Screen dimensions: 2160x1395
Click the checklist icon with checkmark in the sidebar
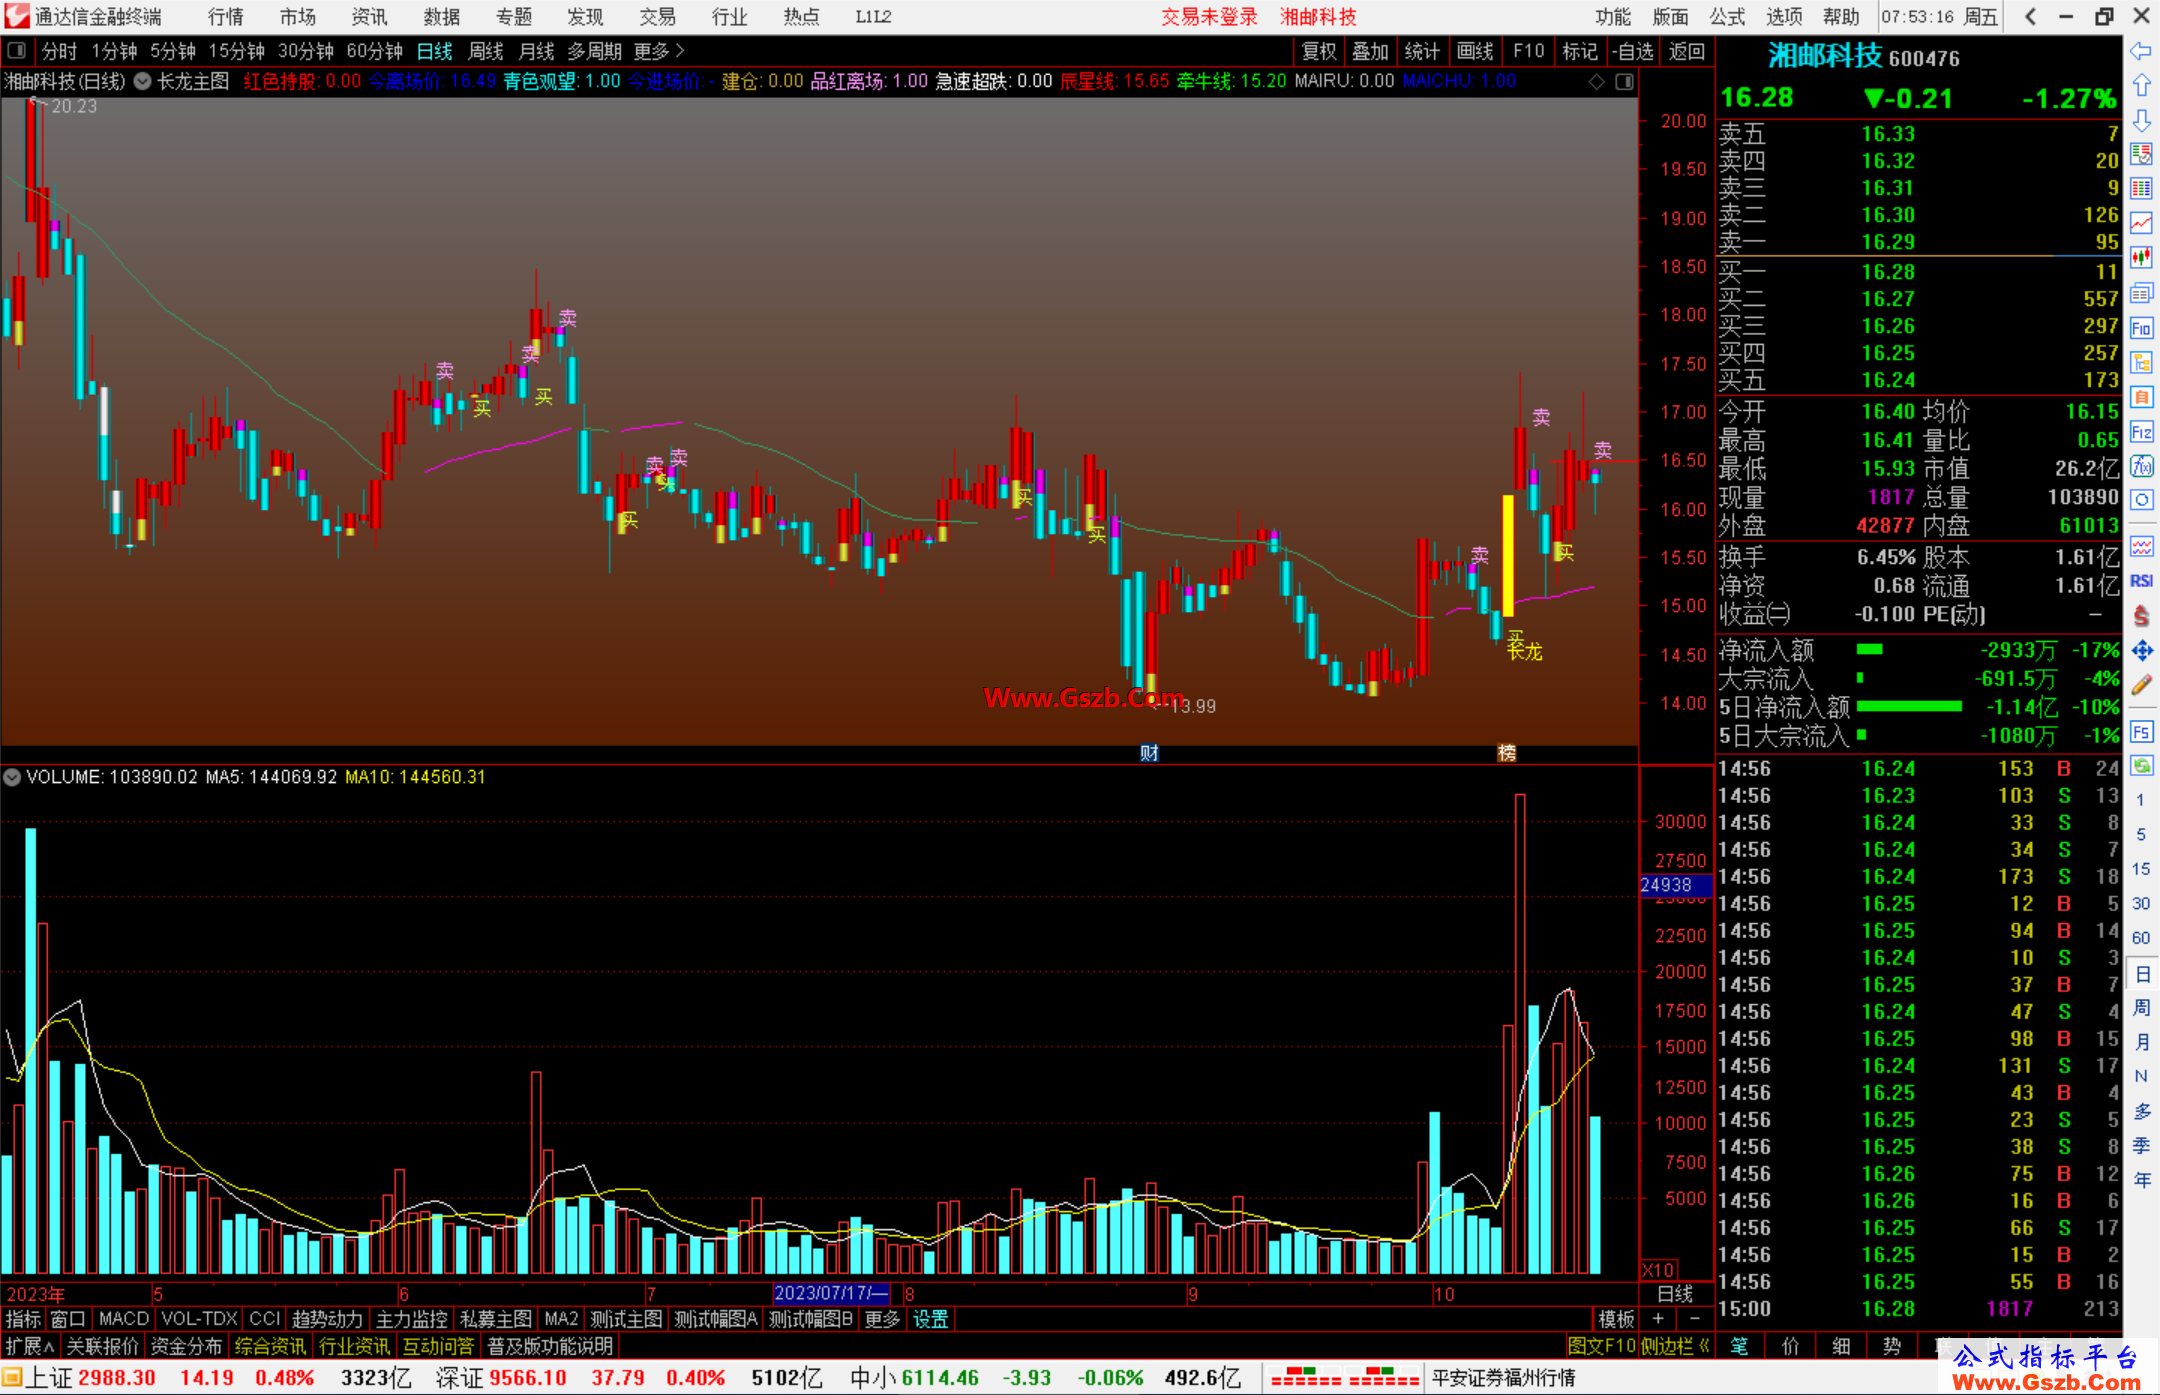click(2141, 154)
